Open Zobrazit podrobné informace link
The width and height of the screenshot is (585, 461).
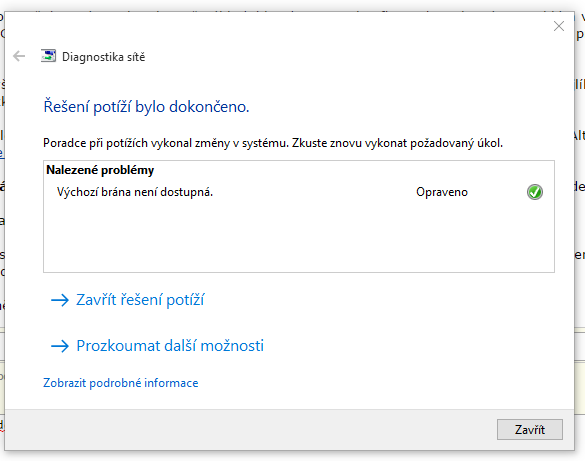(121, 383)
